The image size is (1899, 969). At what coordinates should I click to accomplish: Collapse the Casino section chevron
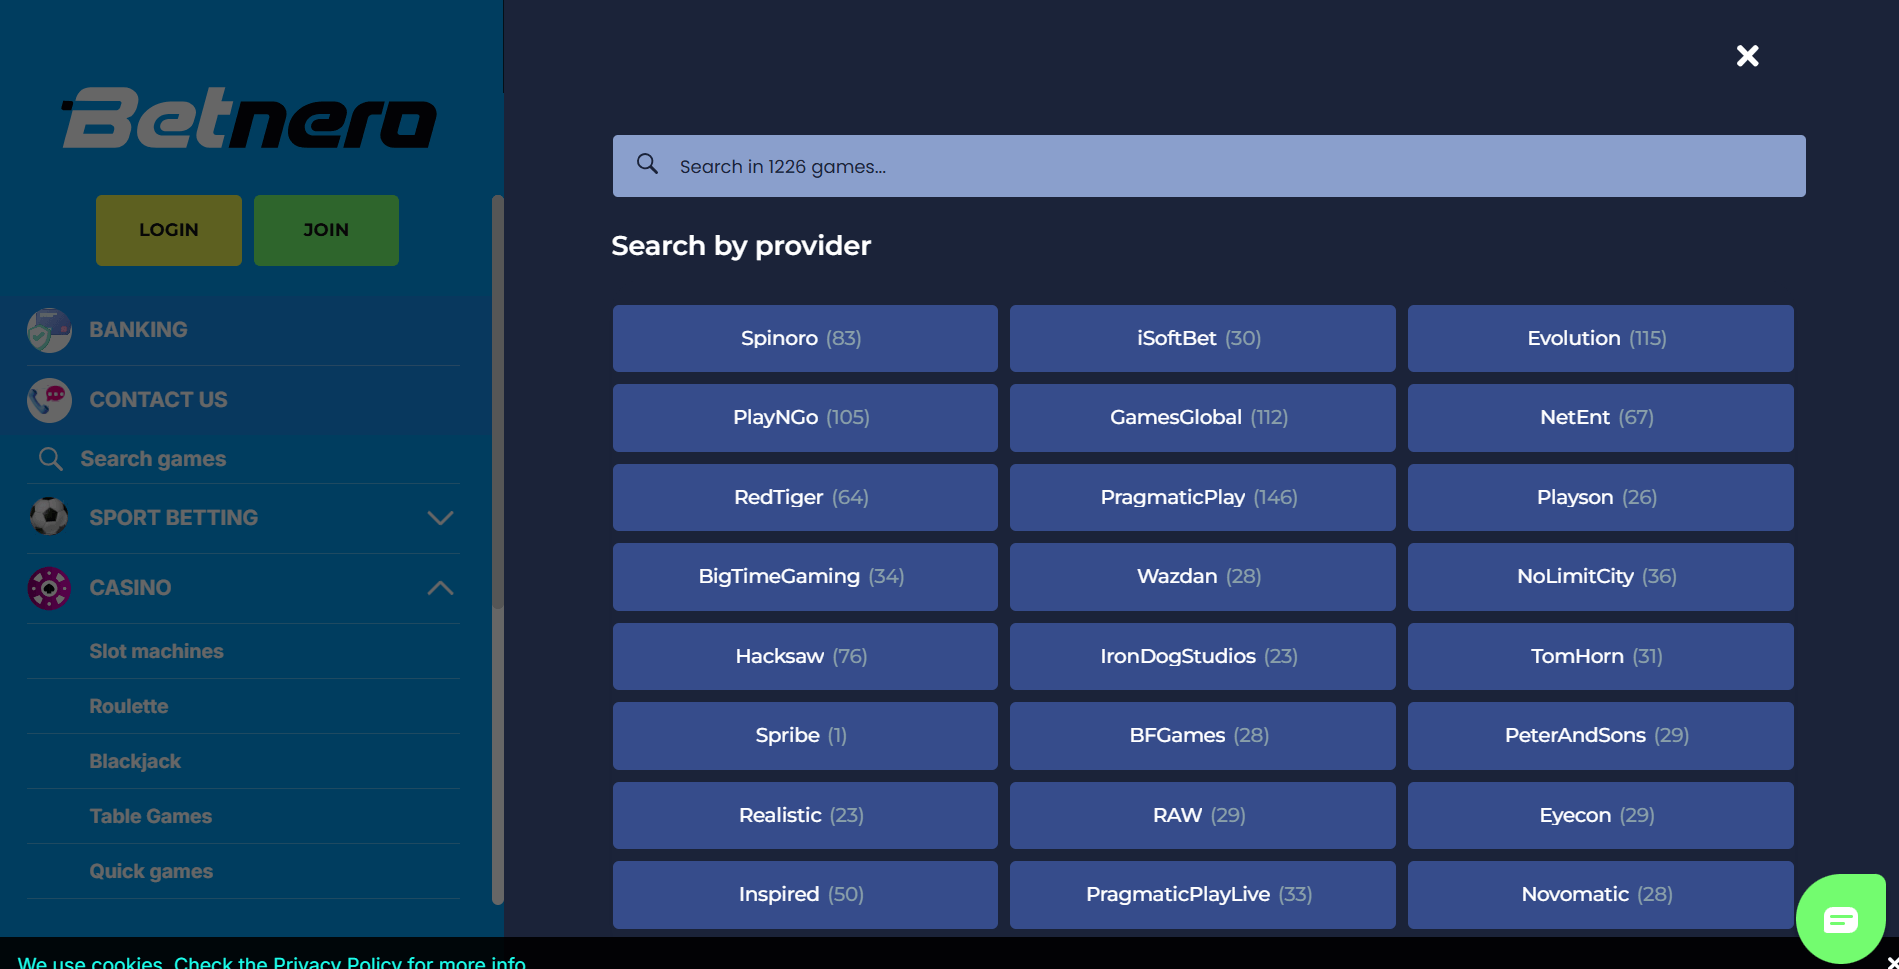click(440, 588)
